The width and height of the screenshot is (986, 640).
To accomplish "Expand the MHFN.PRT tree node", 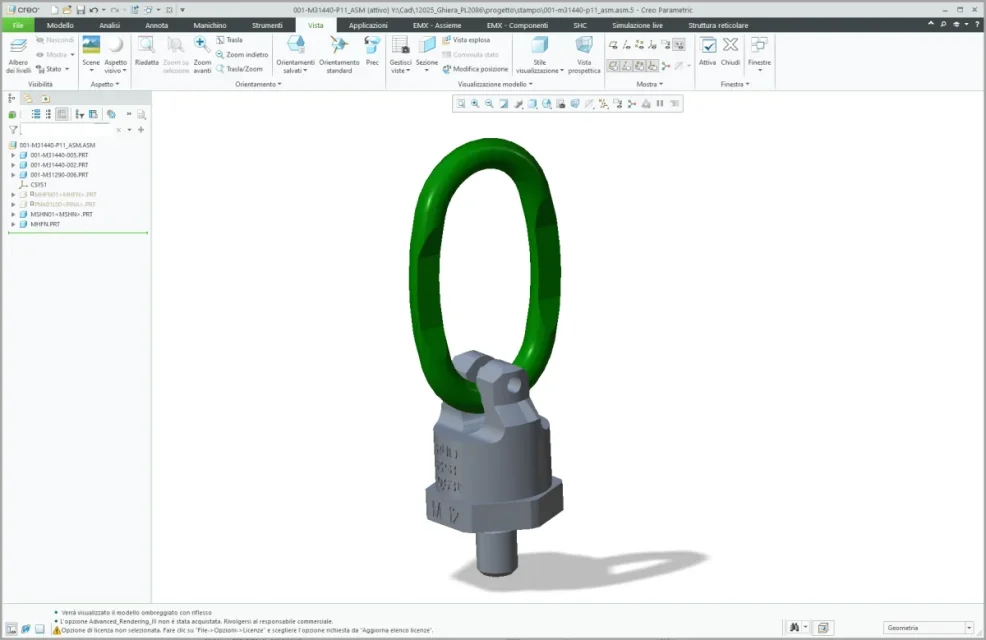I will 13,224.
